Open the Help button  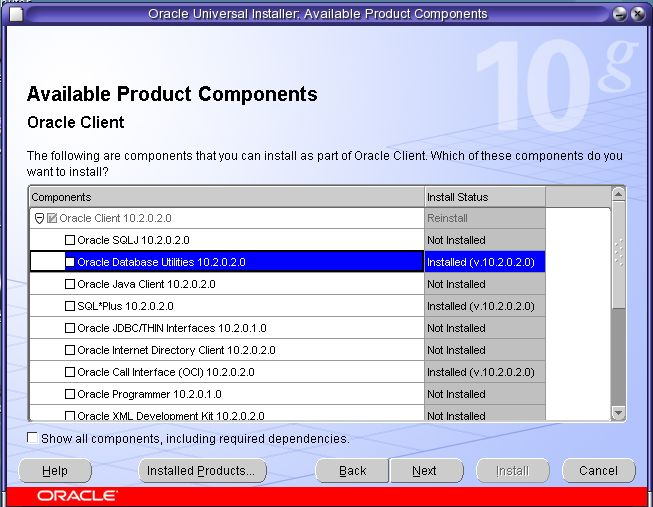click(55, 471)
